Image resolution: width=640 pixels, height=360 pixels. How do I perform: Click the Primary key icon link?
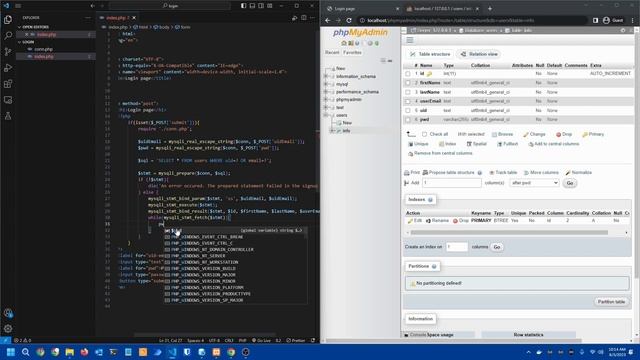click(x=593, y=134)
